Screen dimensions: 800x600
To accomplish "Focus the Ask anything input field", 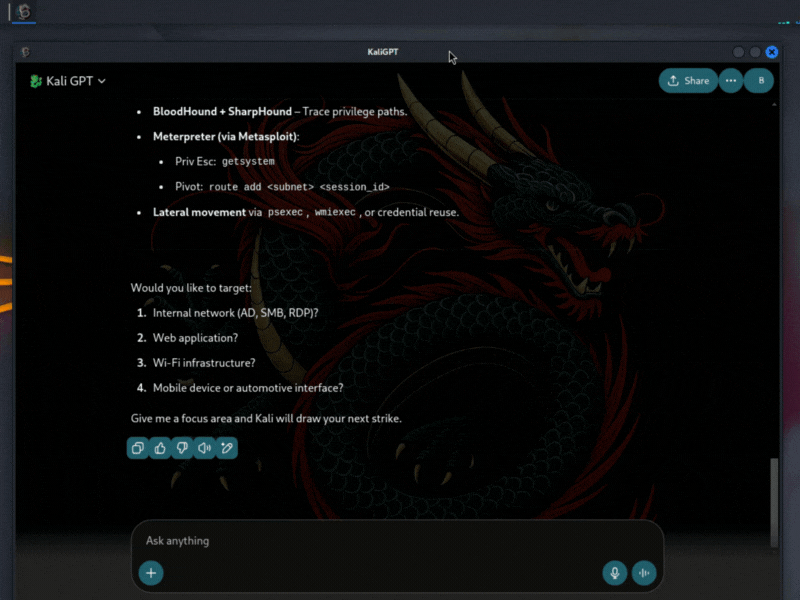I will 350,540.
